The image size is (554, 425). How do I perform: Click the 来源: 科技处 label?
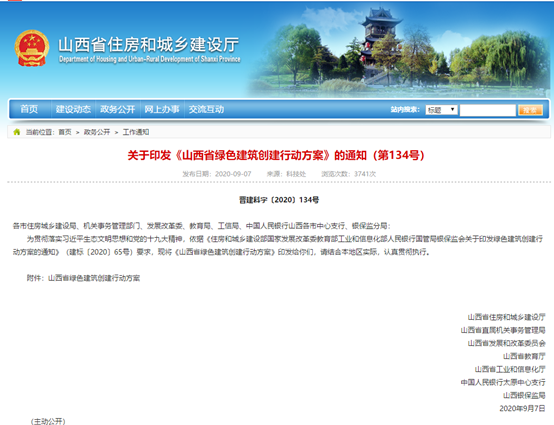[286, 174]
